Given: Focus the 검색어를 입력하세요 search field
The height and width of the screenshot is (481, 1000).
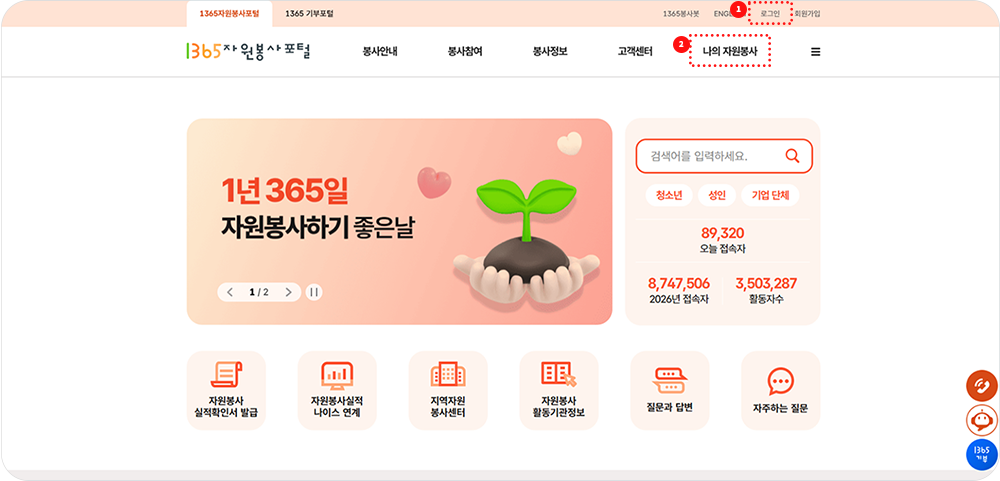Looking at the screenshot, I should (724, 156).
